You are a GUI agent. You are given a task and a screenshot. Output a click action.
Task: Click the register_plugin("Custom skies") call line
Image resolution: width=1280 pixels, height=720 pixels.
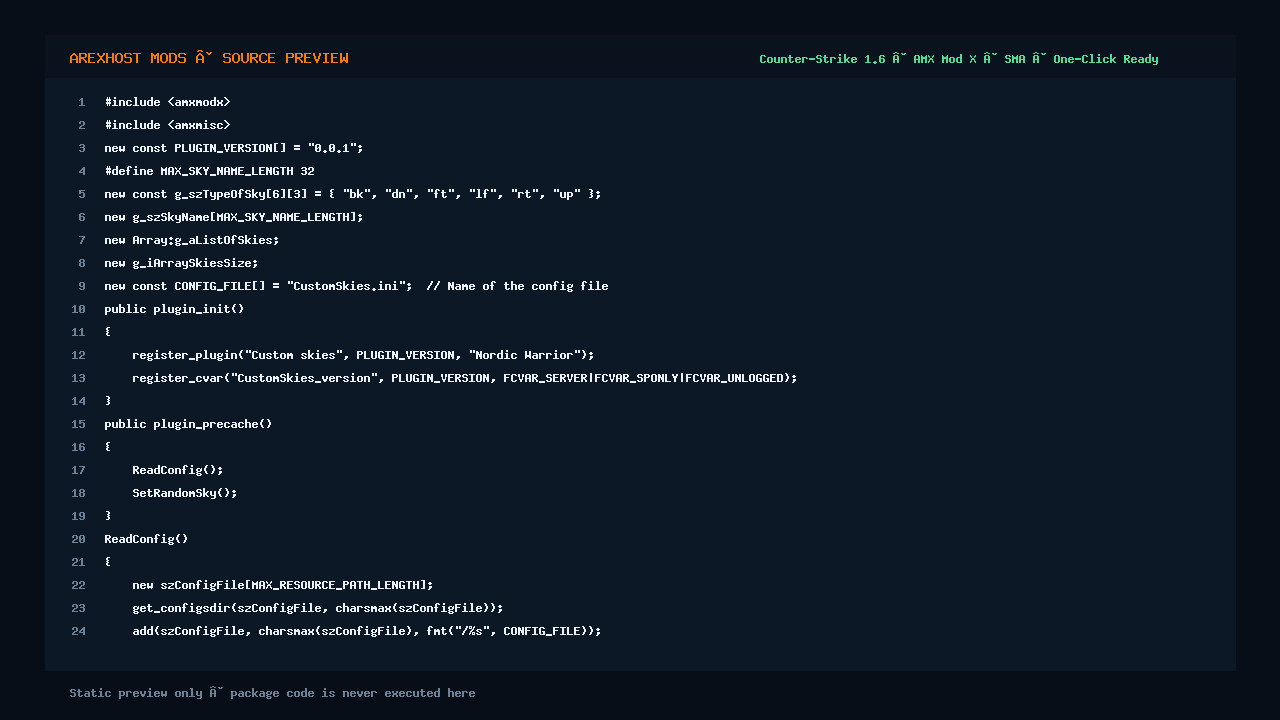point(363,355)
